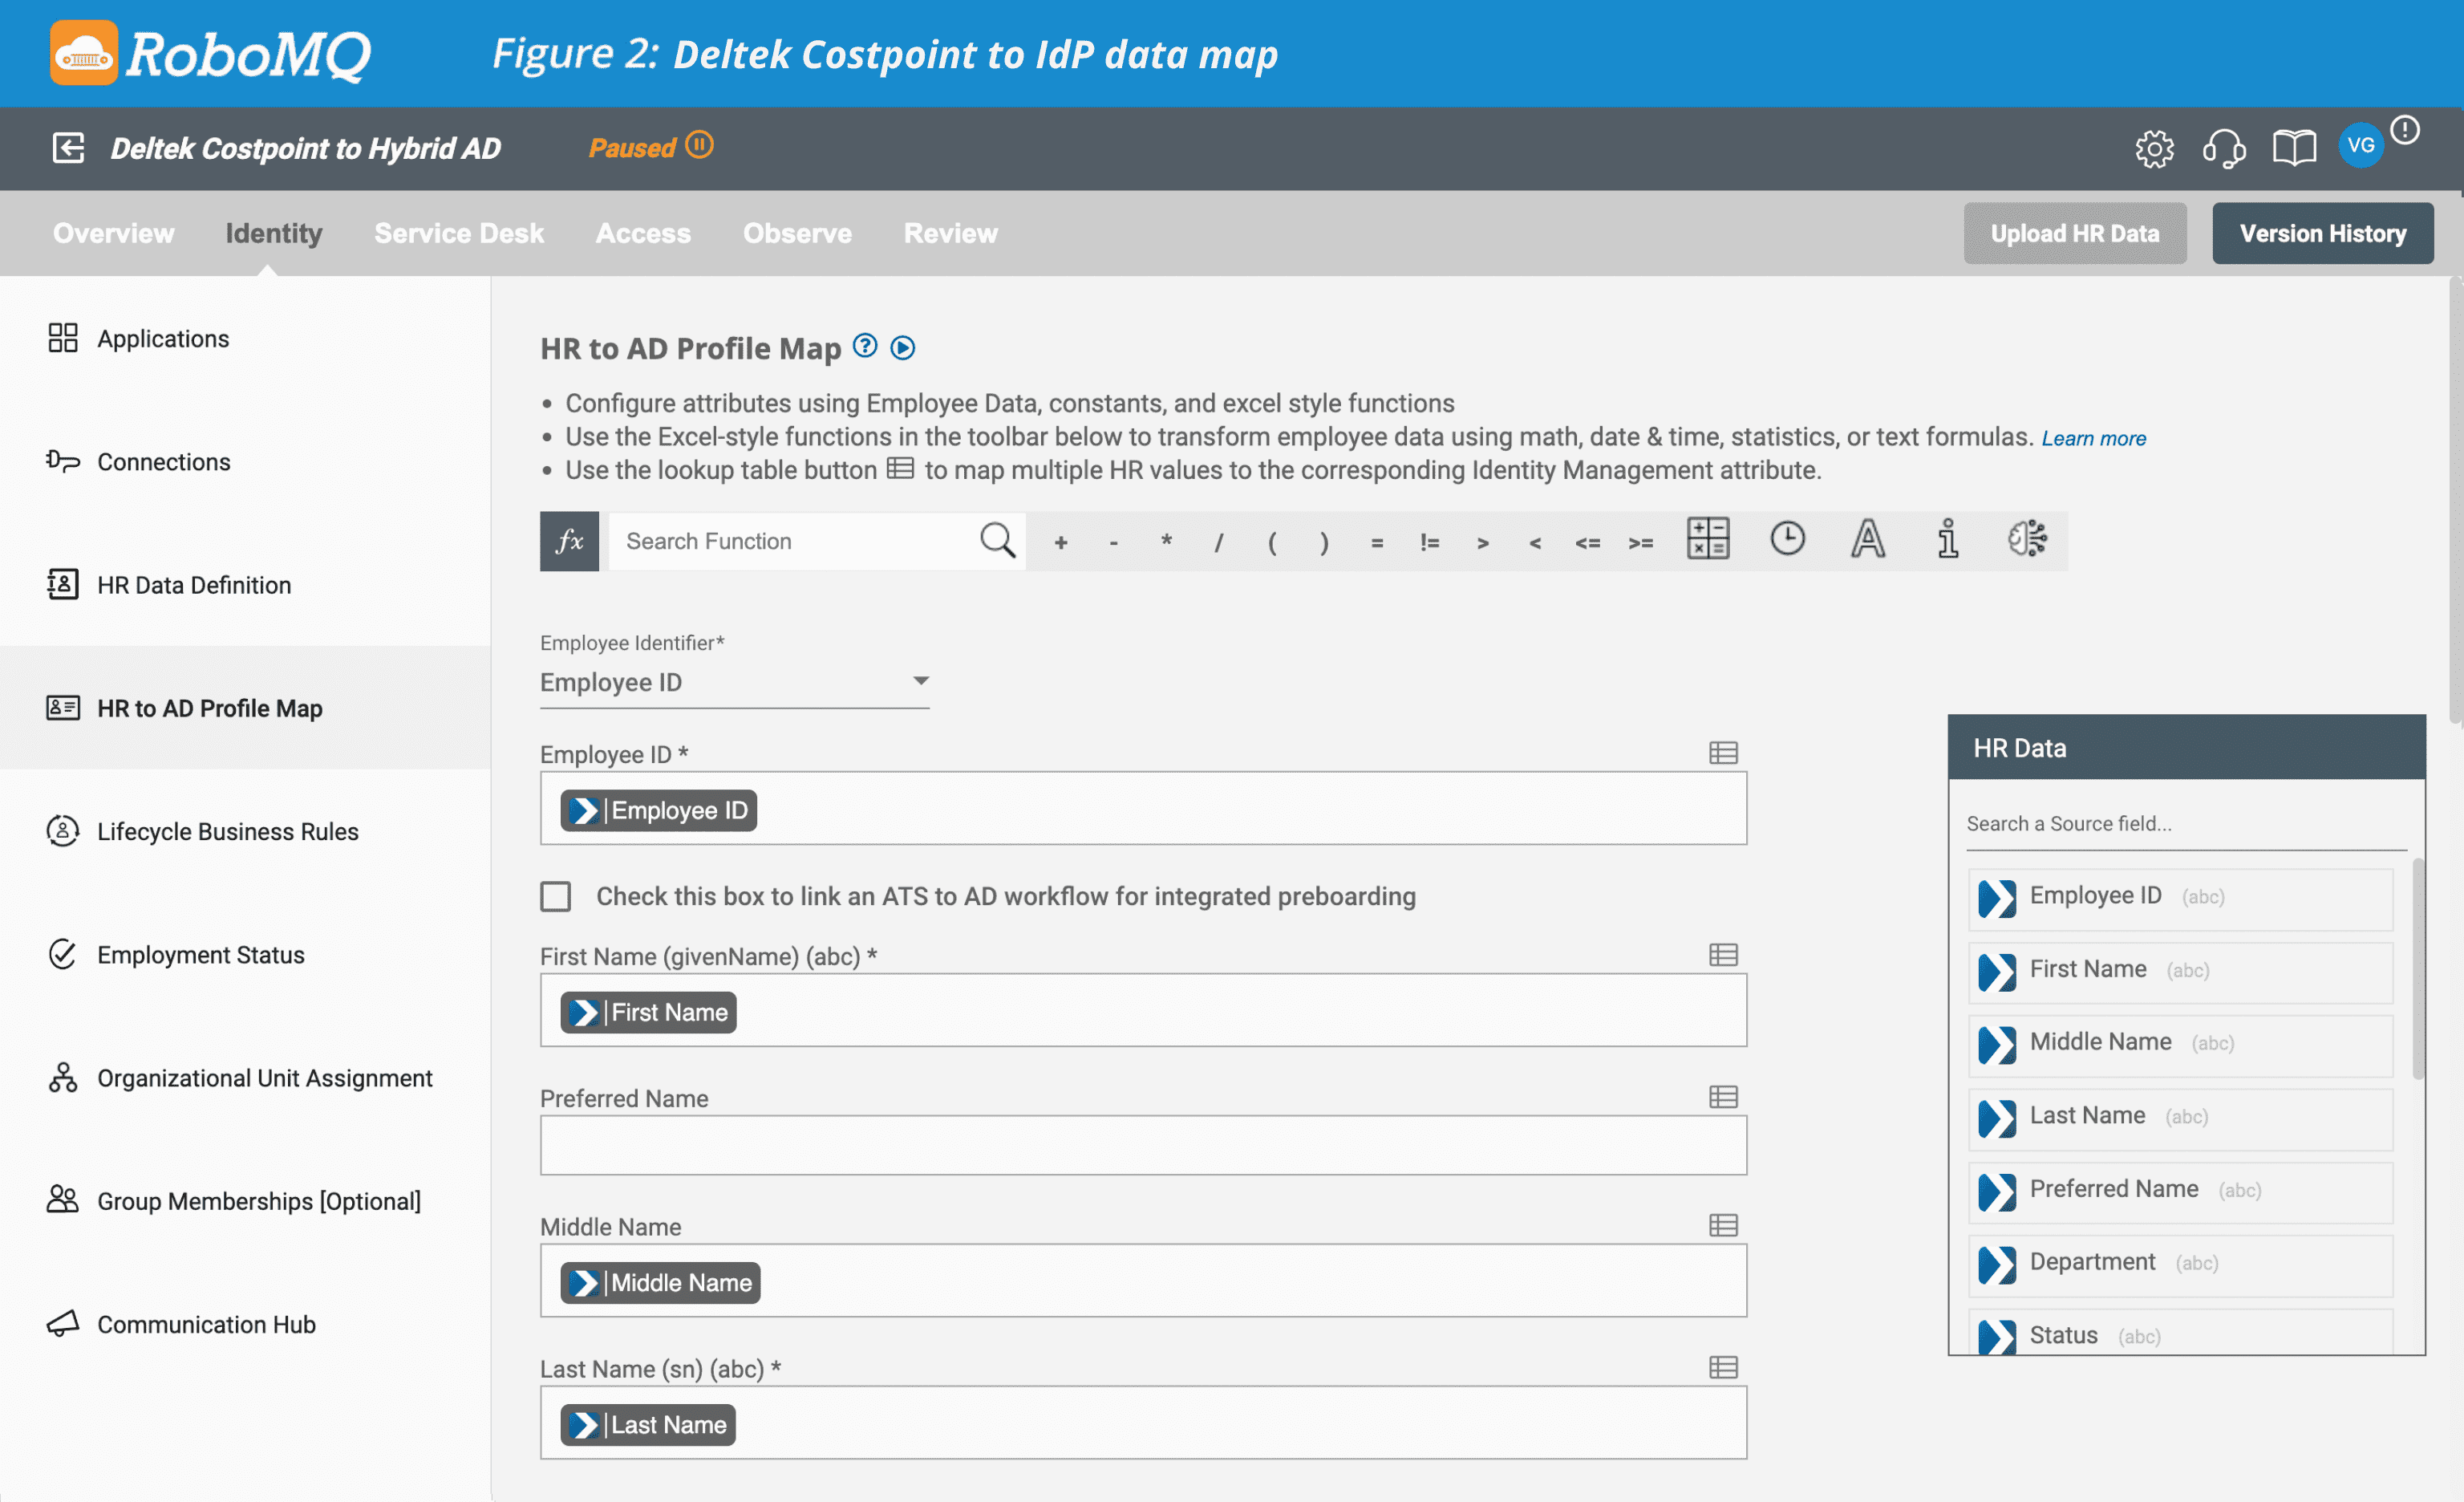
Task: Open the AI brain icon in toolbar
Action: tap(2027, 539)
